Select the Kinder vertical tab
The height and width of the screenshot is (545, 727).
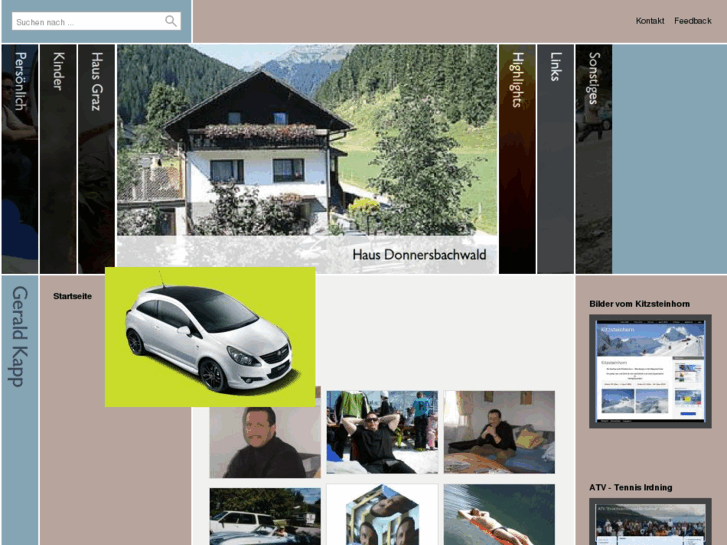(x=58, y=159)
